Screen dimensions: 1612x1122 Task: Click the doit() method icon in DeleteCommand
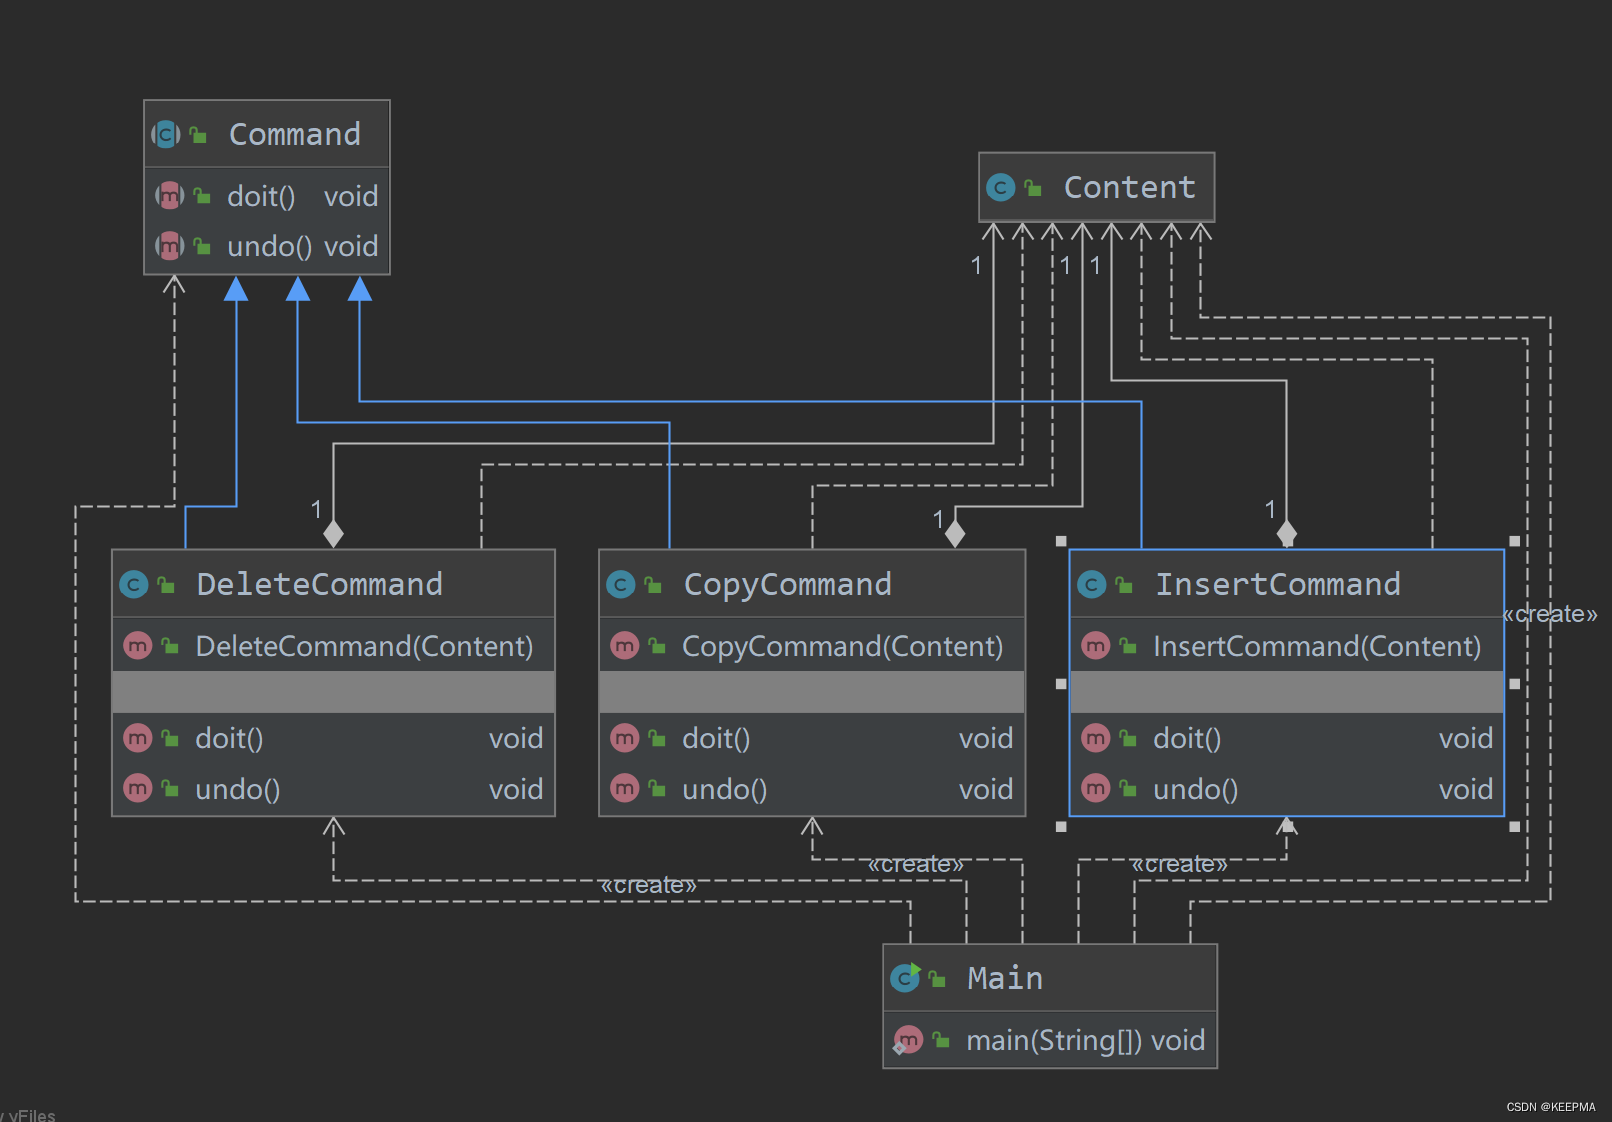coord(137,738)
